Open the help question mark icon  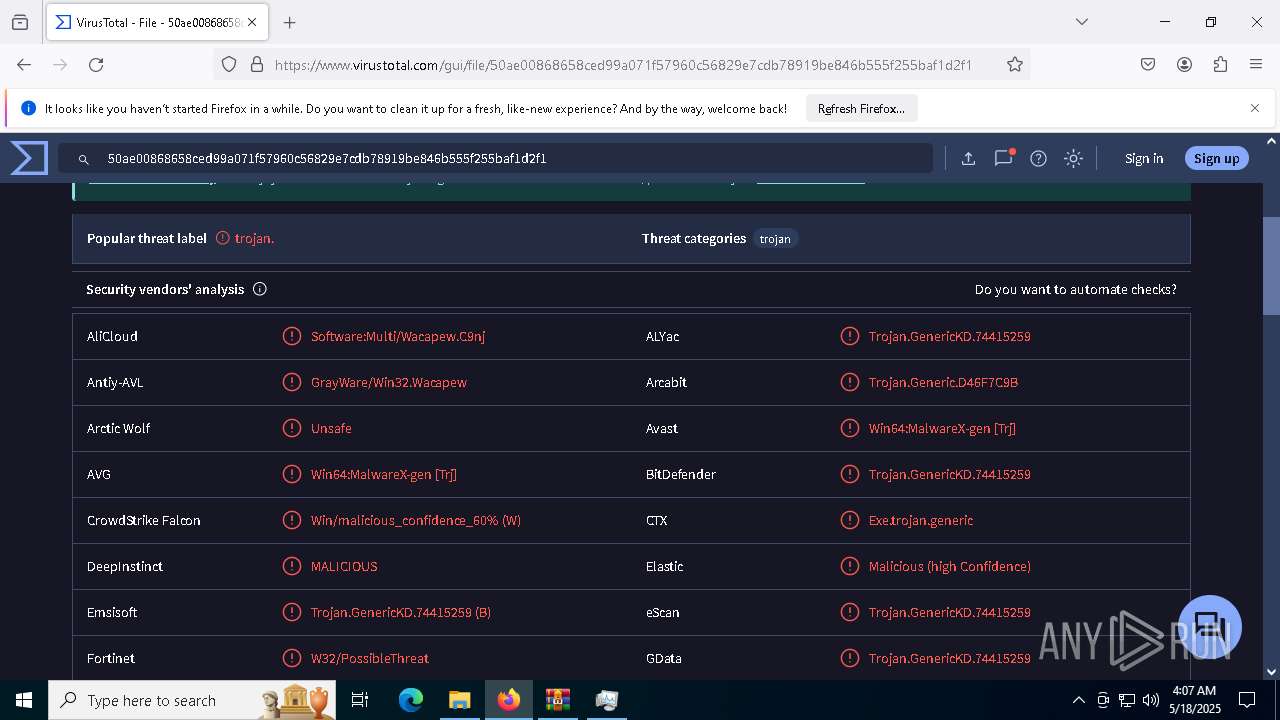tap(1038, 158)
